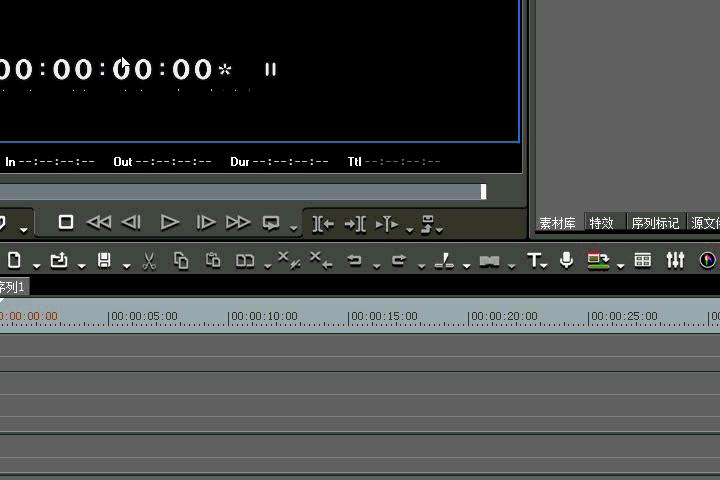Toggle the Bin window icon
This screenshot has width=720, height=480.
coord(642,260)
